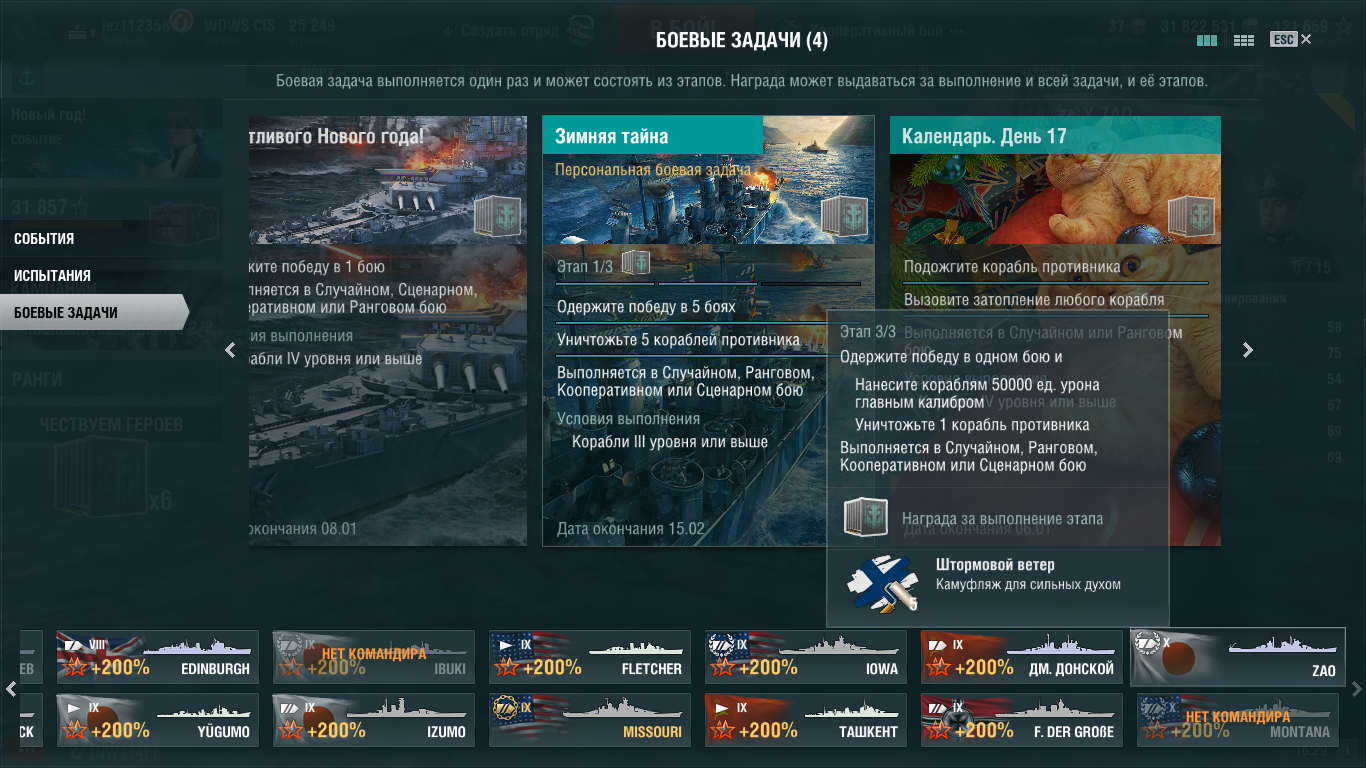1366x768 pixels.
Task: Click the +200% bonus star on Fletcher
Action: (x=508, y=668)
